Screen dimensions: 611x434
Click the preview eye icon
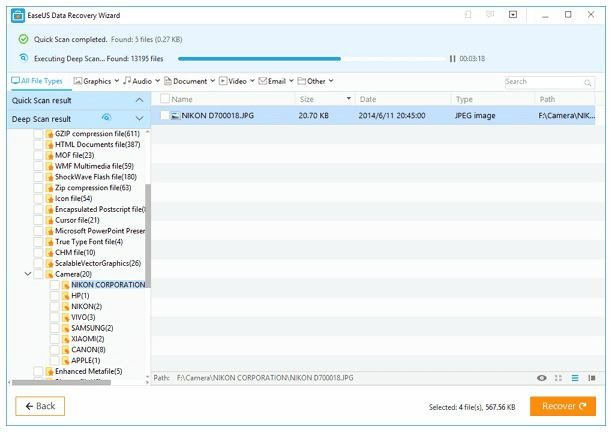pos(542,378)
